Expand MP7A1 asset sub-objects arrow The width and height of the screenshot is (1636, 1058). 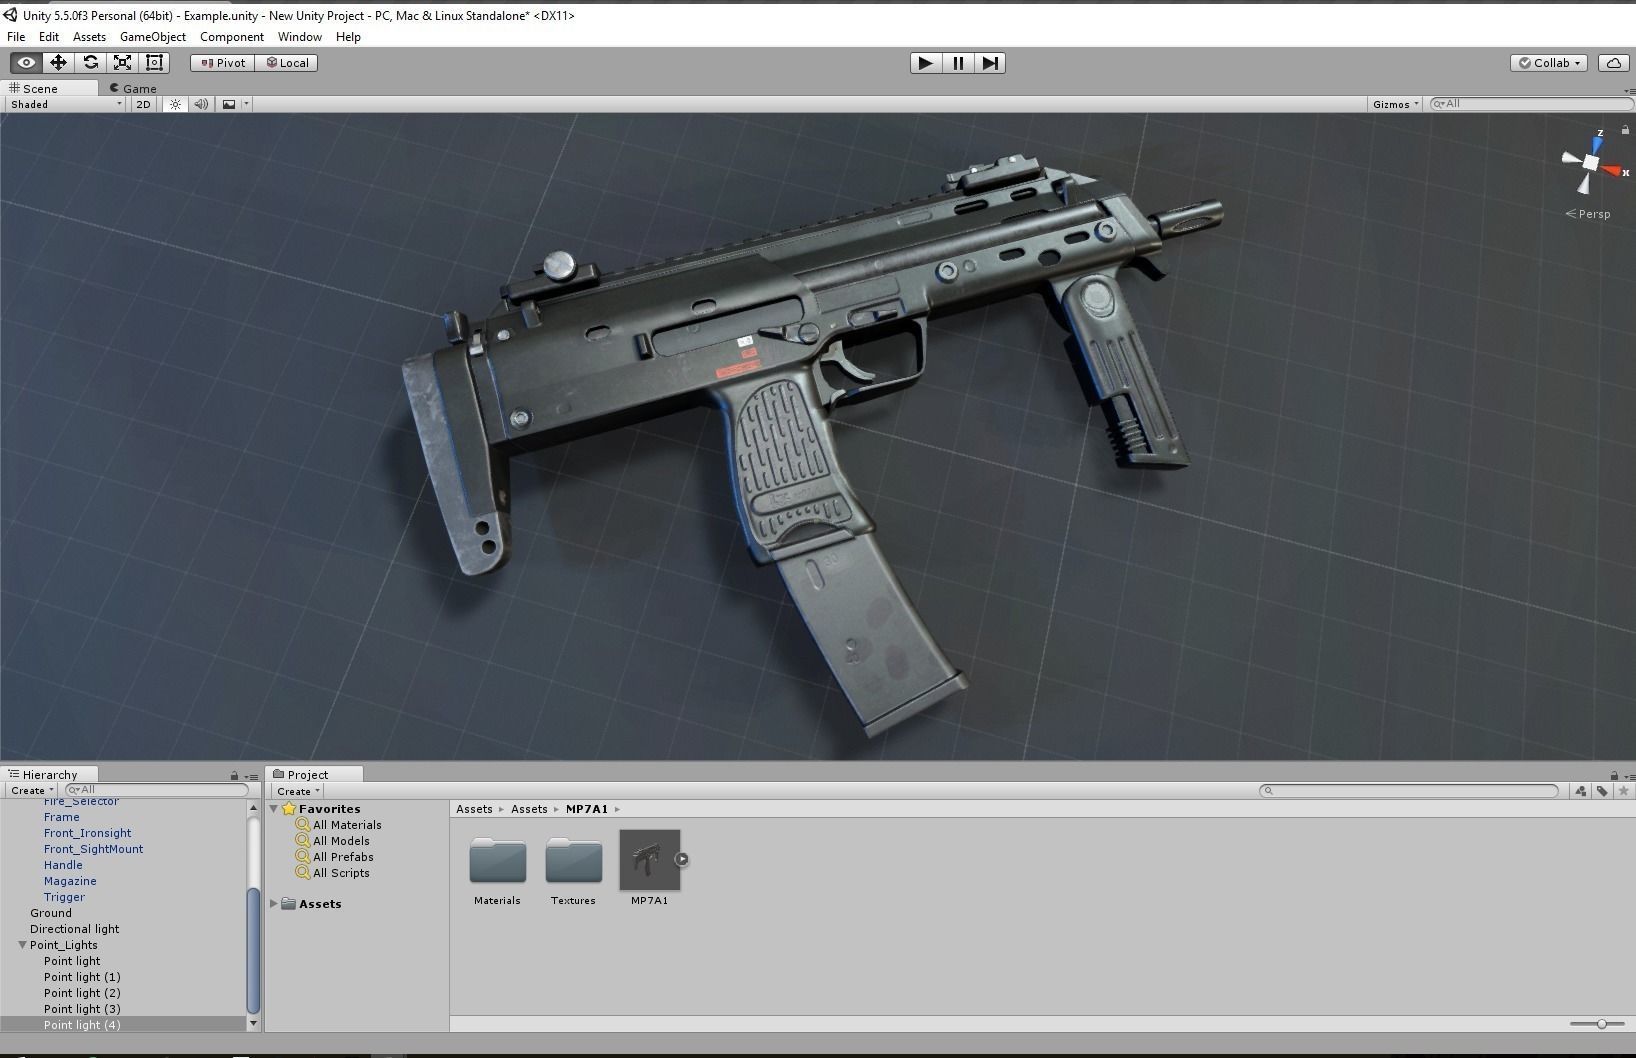click(x=682, y=859)
